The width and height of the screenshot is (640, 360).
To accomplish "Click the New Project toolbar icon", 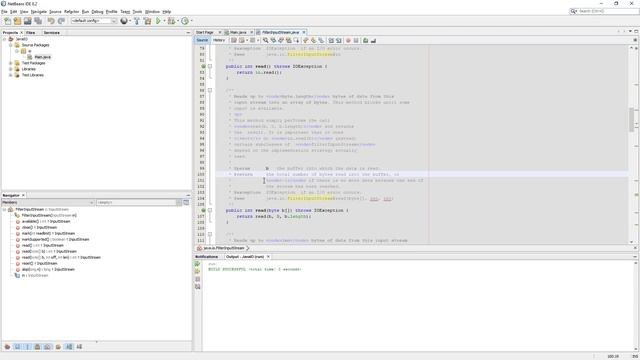I will click(x=18, y=21).
